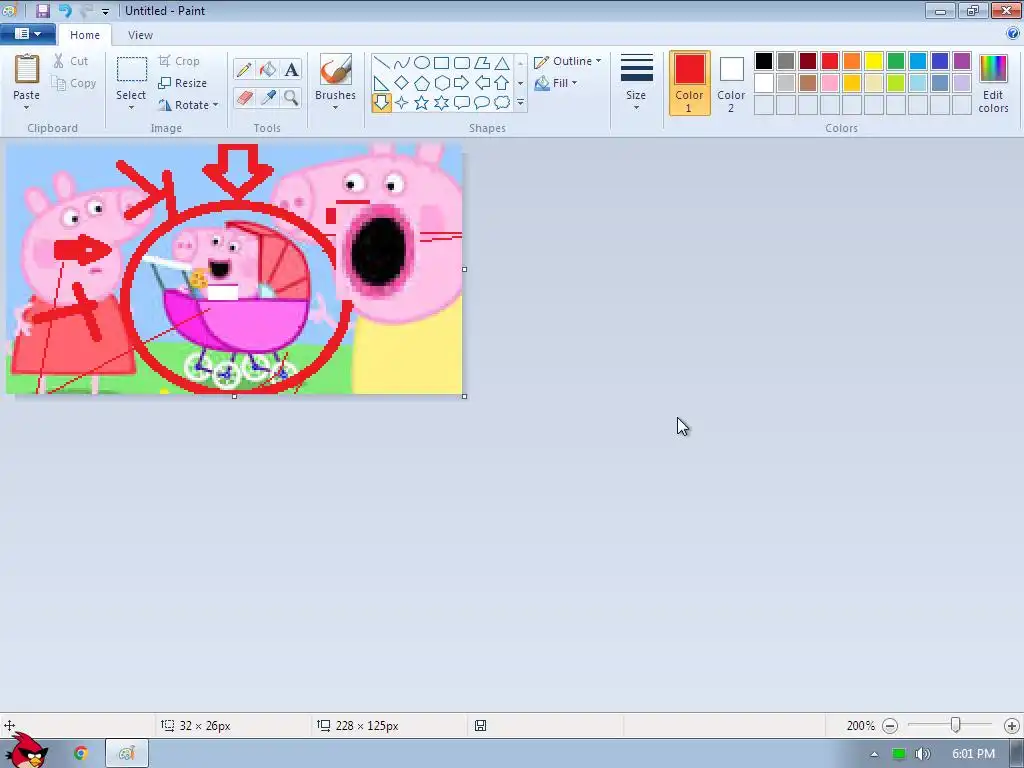
Task: Select the Fill with color bucket tool
Action: pos(268,69)
